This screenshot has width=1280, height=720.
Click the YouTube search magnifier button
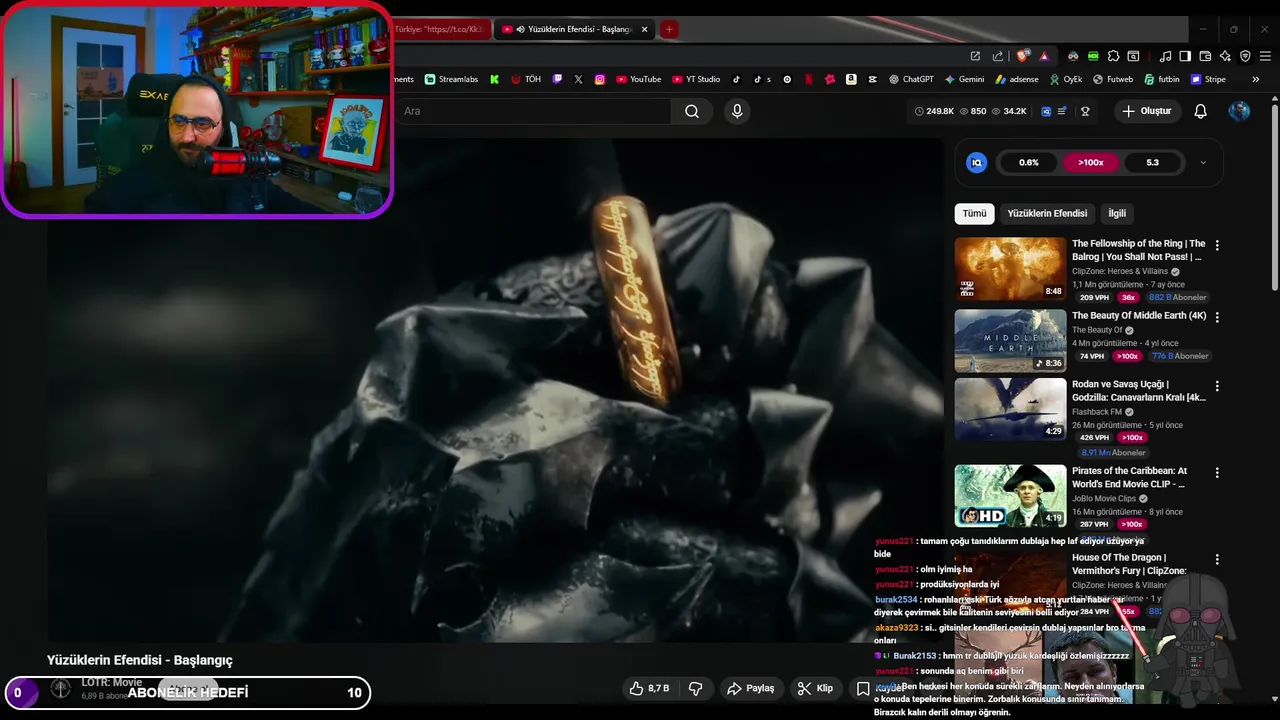point(692,111)
